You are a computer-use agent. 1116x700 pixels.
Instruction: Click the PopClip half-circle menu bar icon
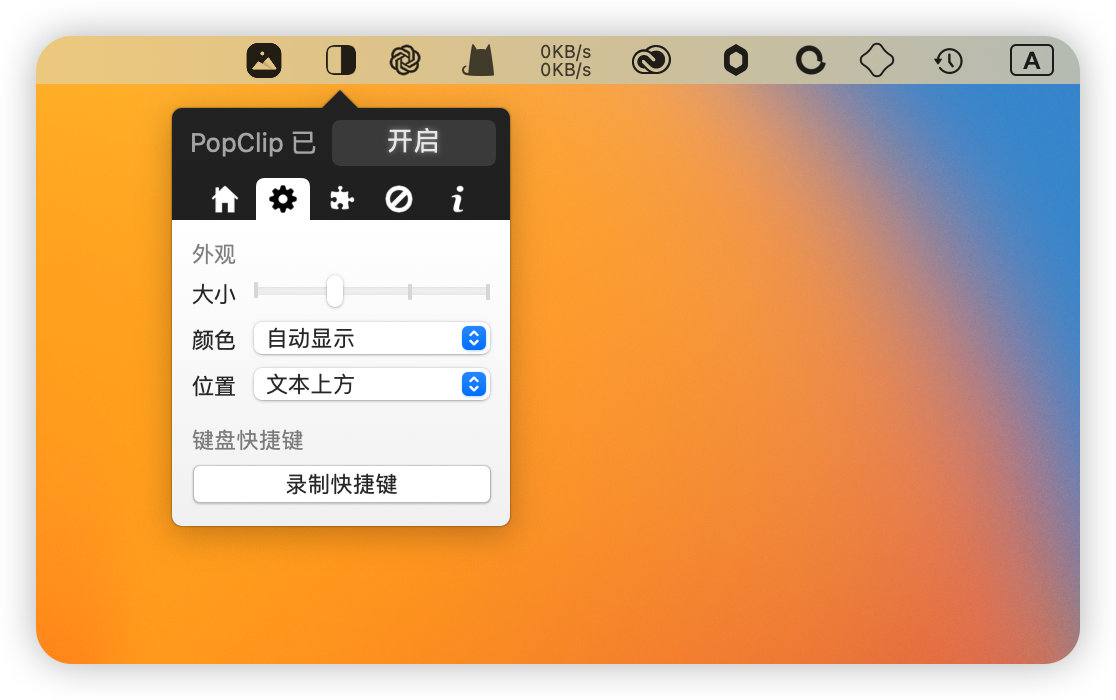tap(341, 60)
